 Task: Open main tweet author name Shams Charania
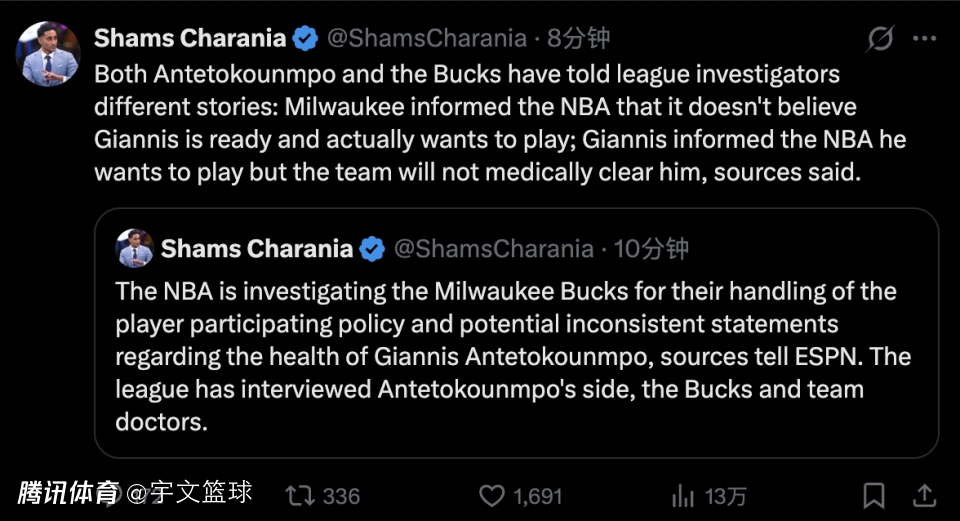click(x=190, y=39)
